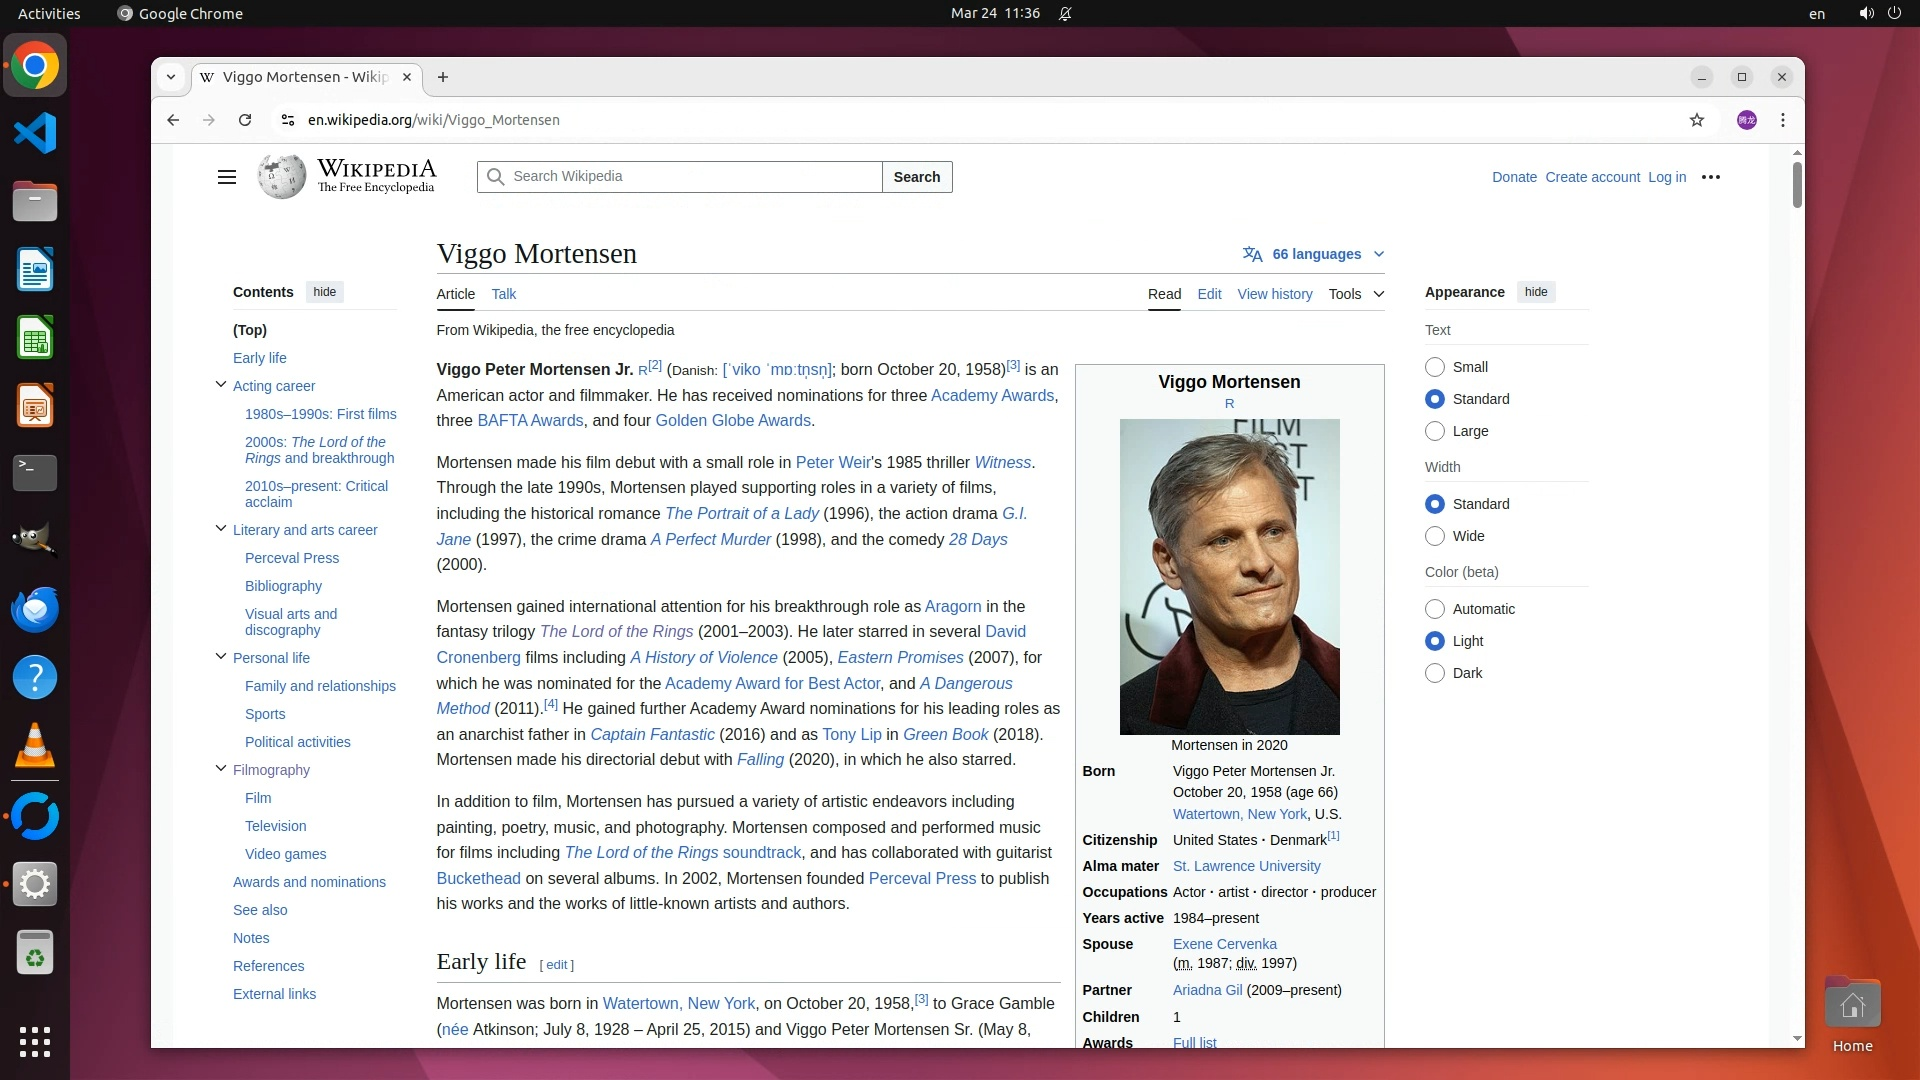Screen dimensions: 1920x1080
Task: Open a new browser tab
Action: 443,77
